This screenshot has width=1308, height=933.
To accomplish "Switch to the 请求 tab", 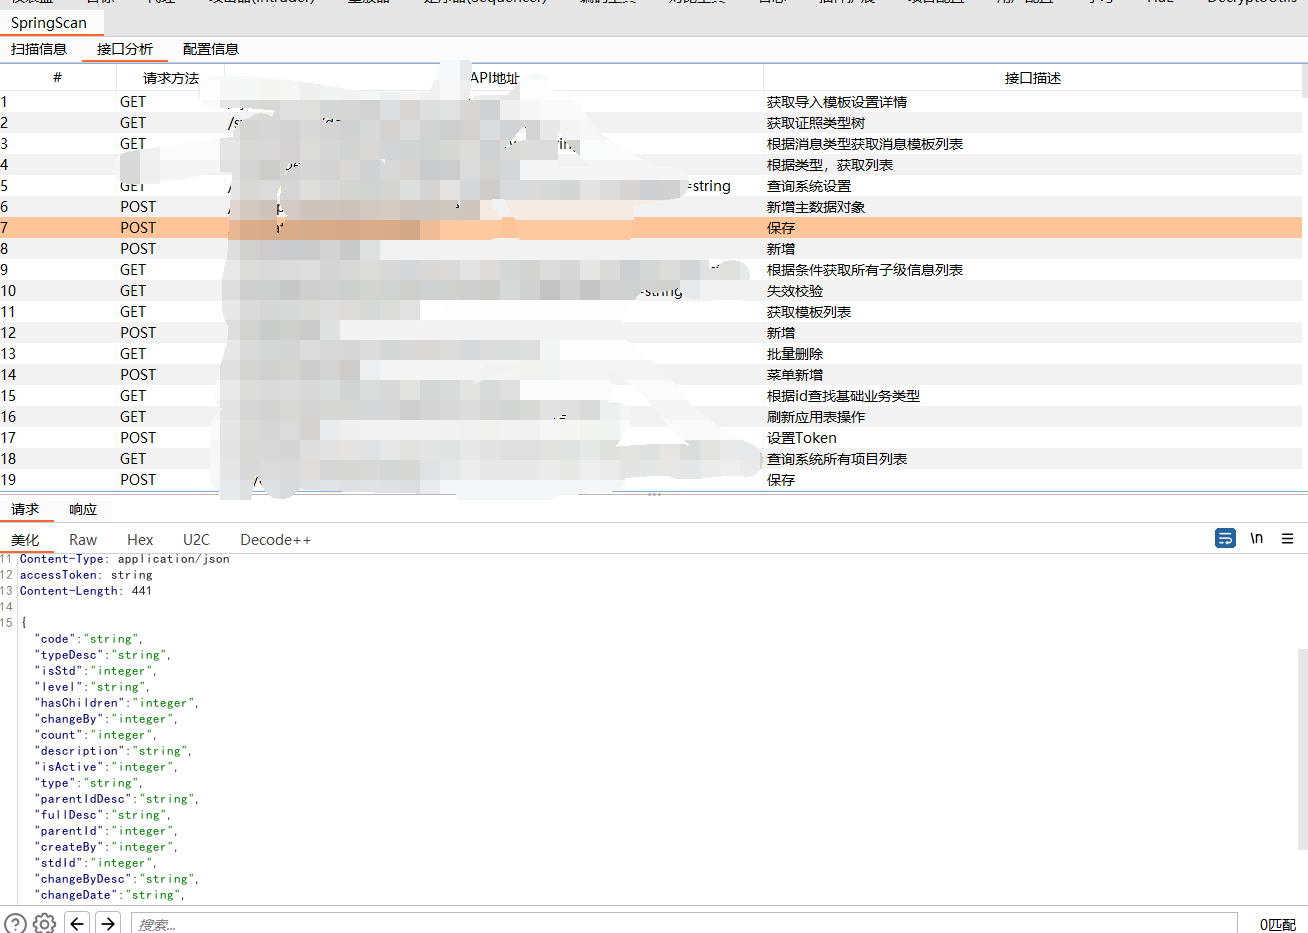I will [25, 509].
